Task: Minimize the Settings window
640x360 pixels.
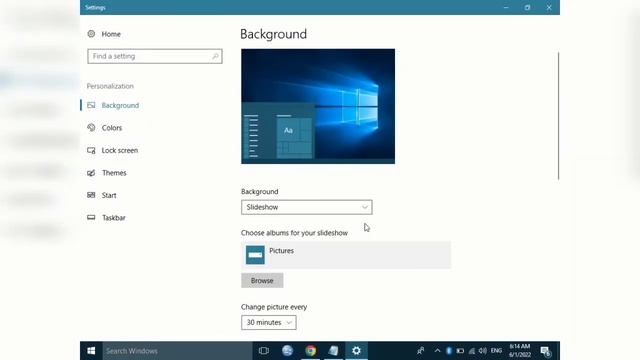Action: click(506, 7)
